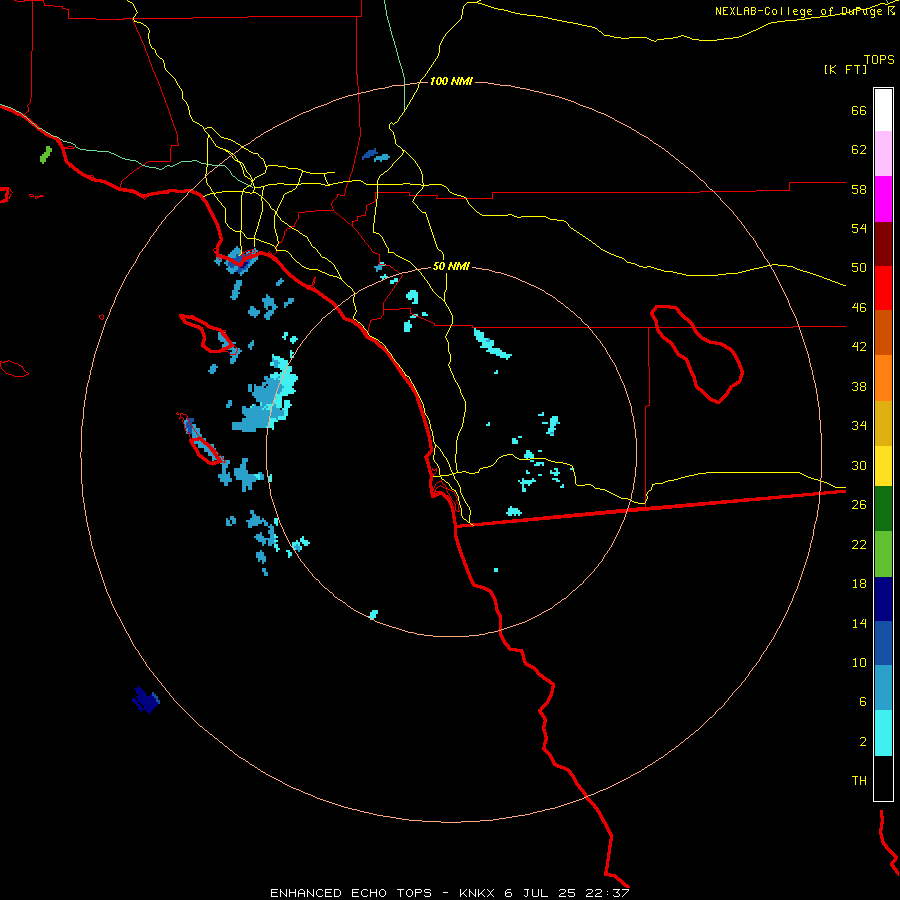The height and width of the screenshot is (900, 900).
Task: Click the legend value "66"
Action: [x=859, y=110]
